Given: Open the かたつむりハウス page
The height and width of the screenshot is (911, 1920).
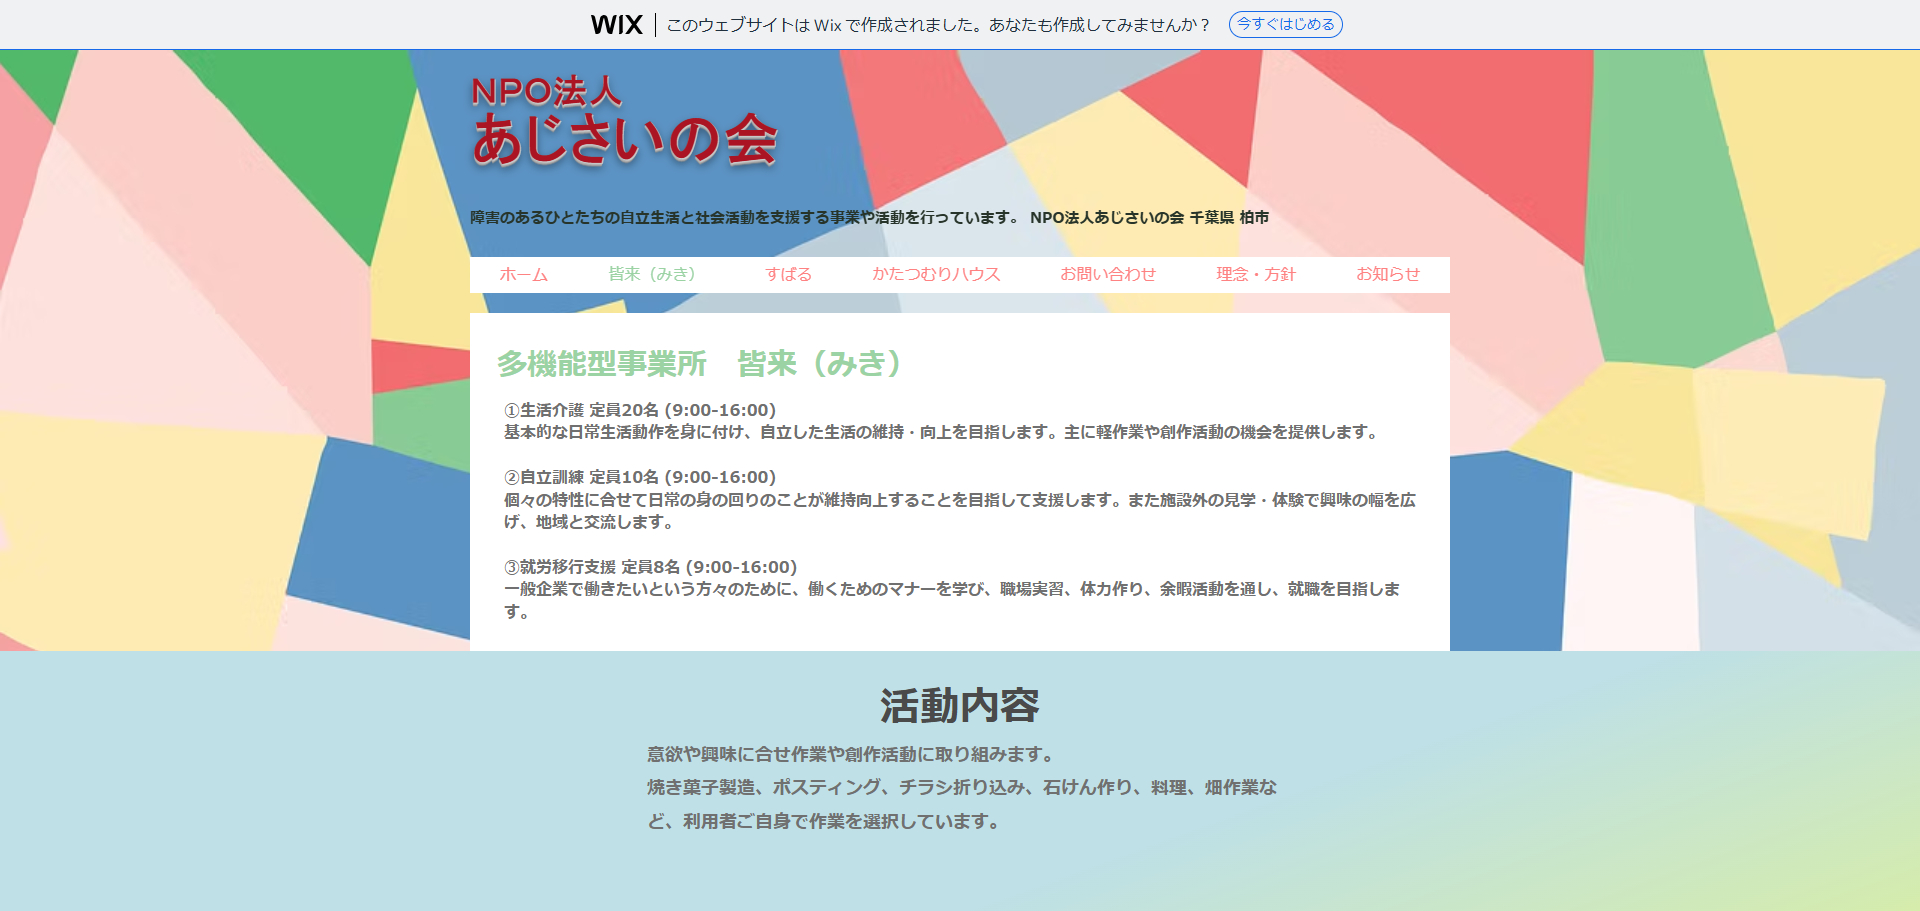Looking at the screenshot, I should [937, 274].
